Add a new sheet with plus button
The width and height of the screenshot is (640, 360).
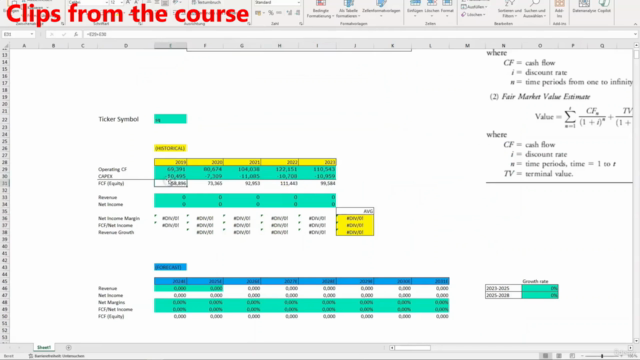coord(69,348)
